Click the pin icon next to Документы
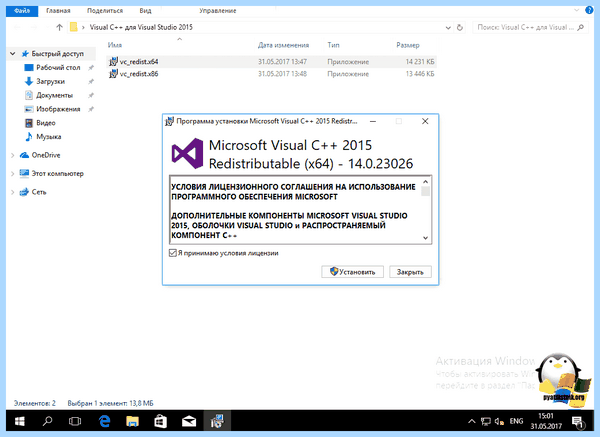 [x=91, y=95]
